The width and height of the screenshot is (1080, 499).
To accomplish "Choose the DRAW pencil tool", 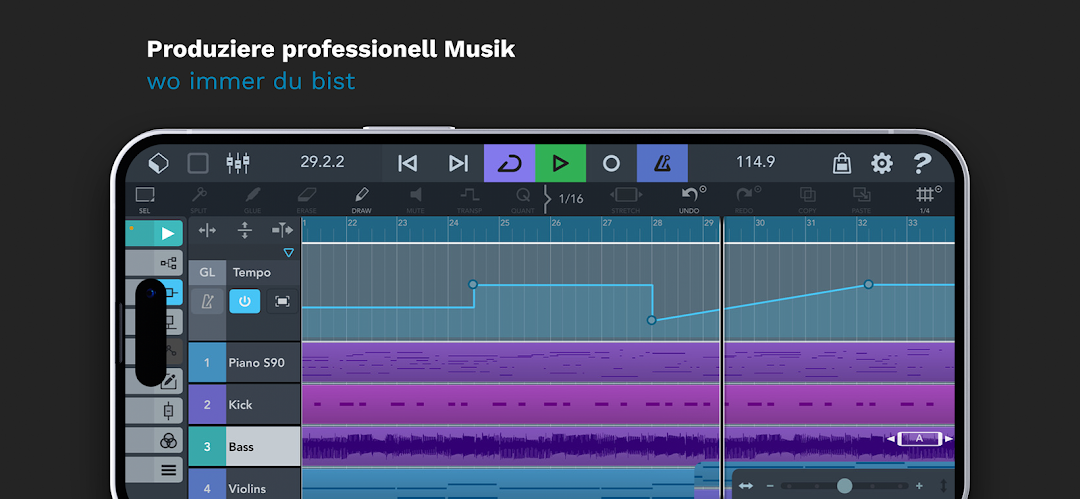I will pos(361,200).
